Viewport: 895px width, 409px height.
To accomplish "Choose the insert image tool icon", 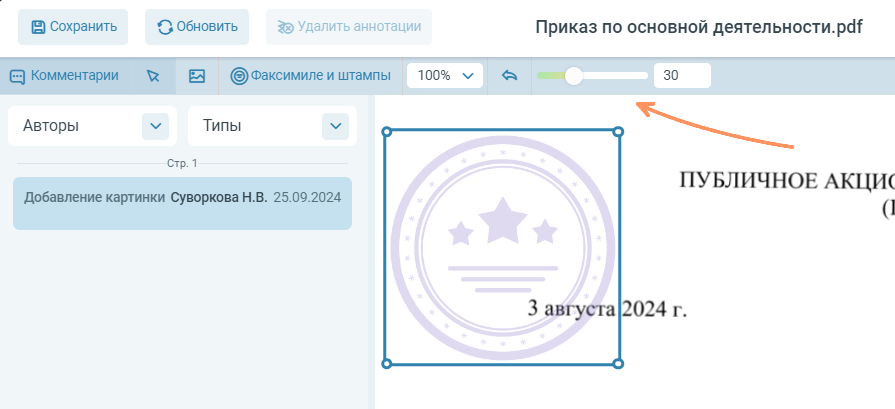I will (197, 76).
